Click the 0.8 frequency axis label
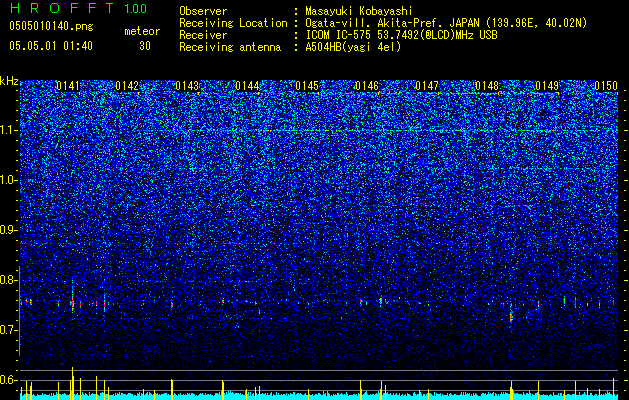Image resolution: width=629 pixels, height=400 pixels. (9, 280)
